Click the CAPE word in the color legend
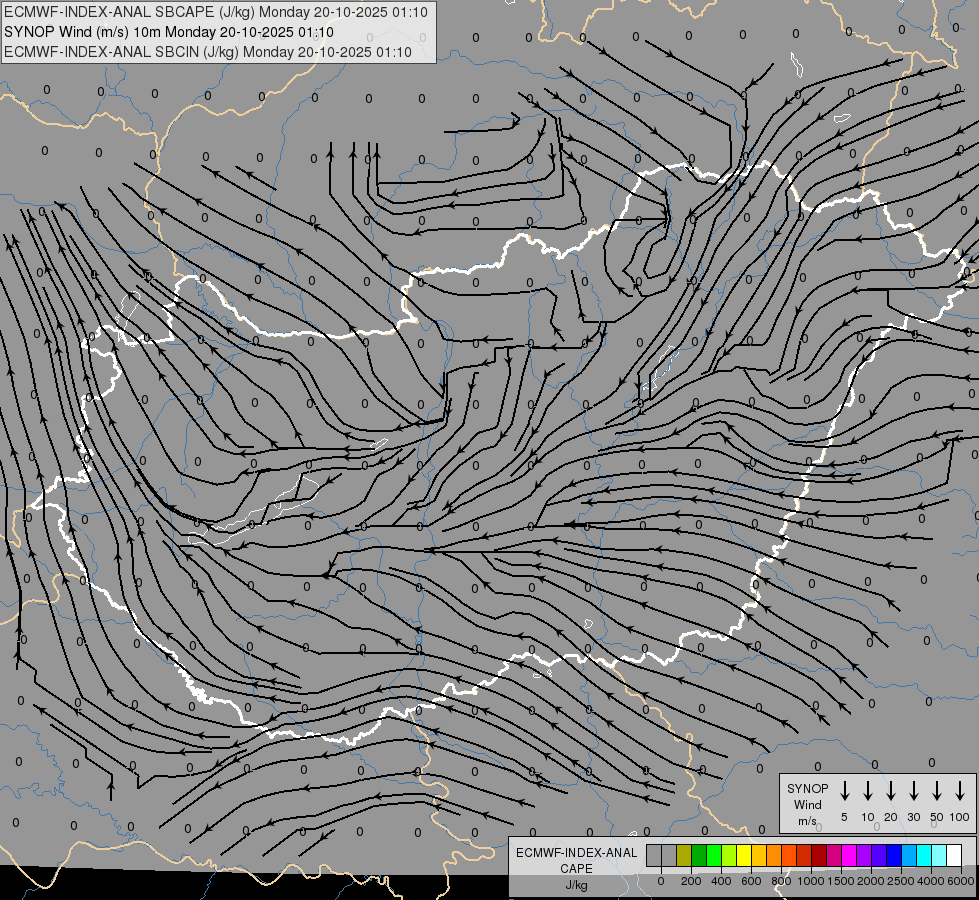979x900 pixels. click(576, 869)
